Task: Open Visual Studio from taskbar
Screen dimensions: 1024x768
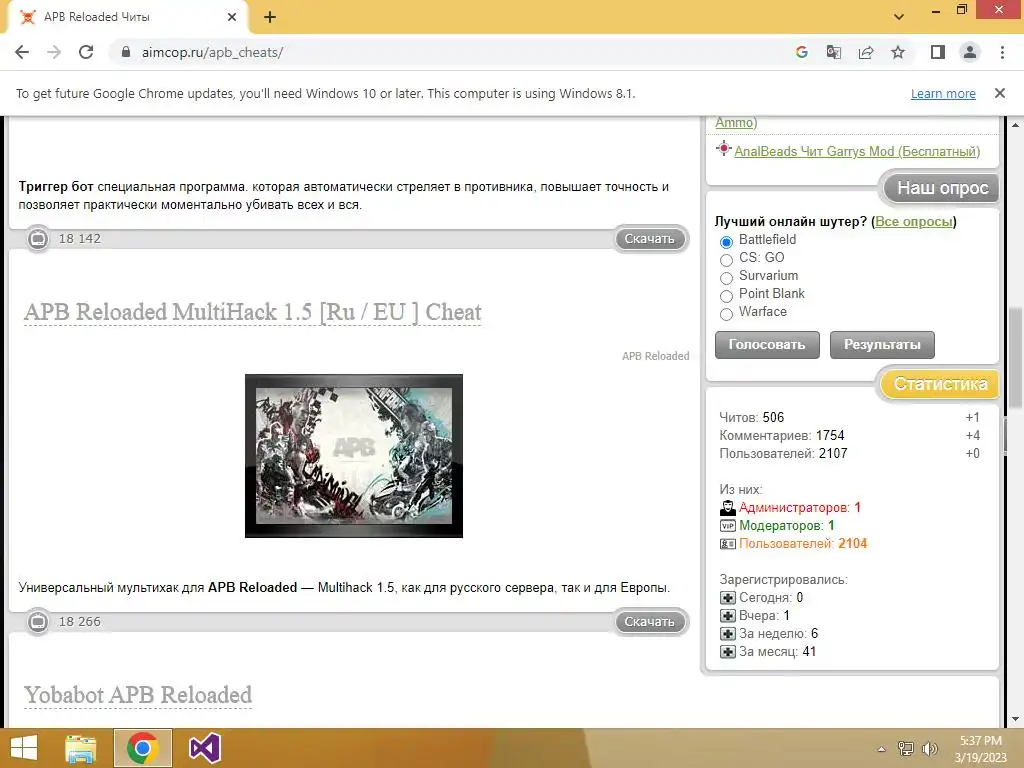Action: coord(204,748)
